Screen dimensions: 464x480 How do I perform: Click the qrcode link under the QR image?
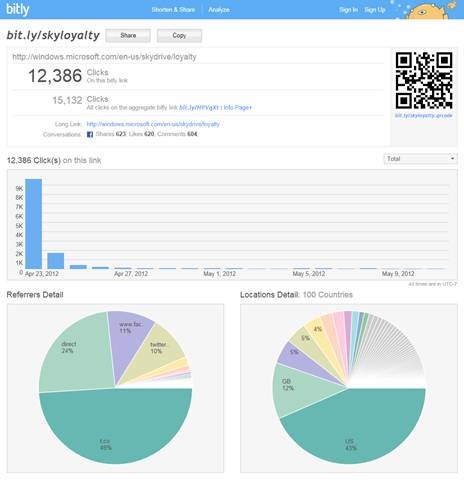(424, 115)
